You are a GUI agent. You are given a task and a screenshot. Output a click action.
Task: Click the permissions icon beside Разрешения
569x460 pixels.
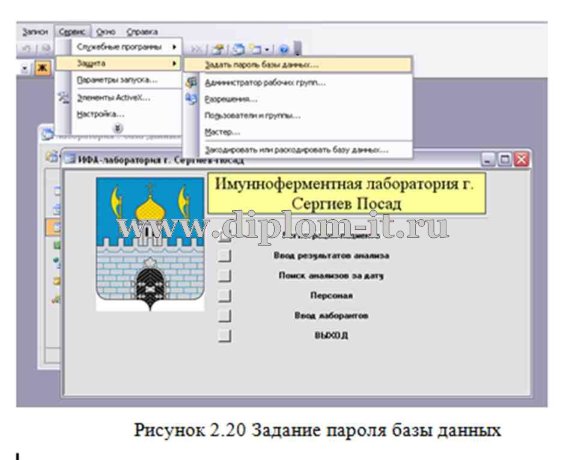click(x=191, y=99)
